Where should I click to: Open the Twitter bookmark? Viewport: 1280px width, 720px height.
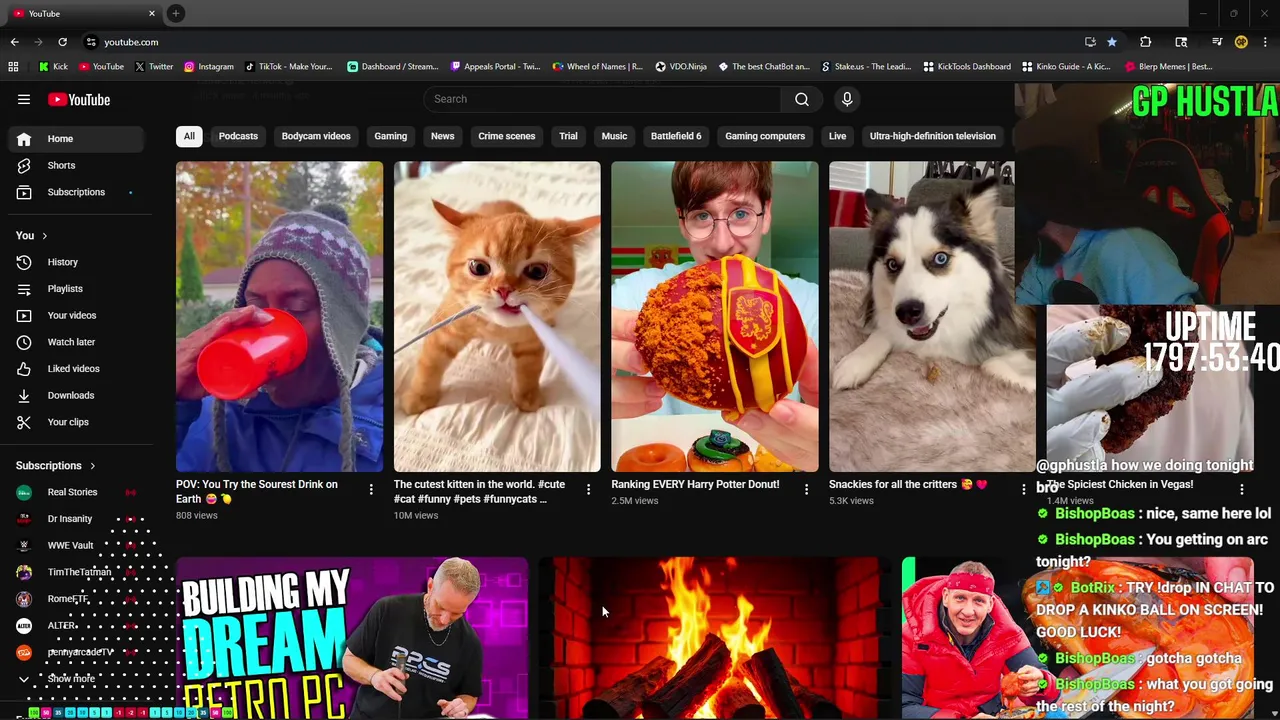154,67
